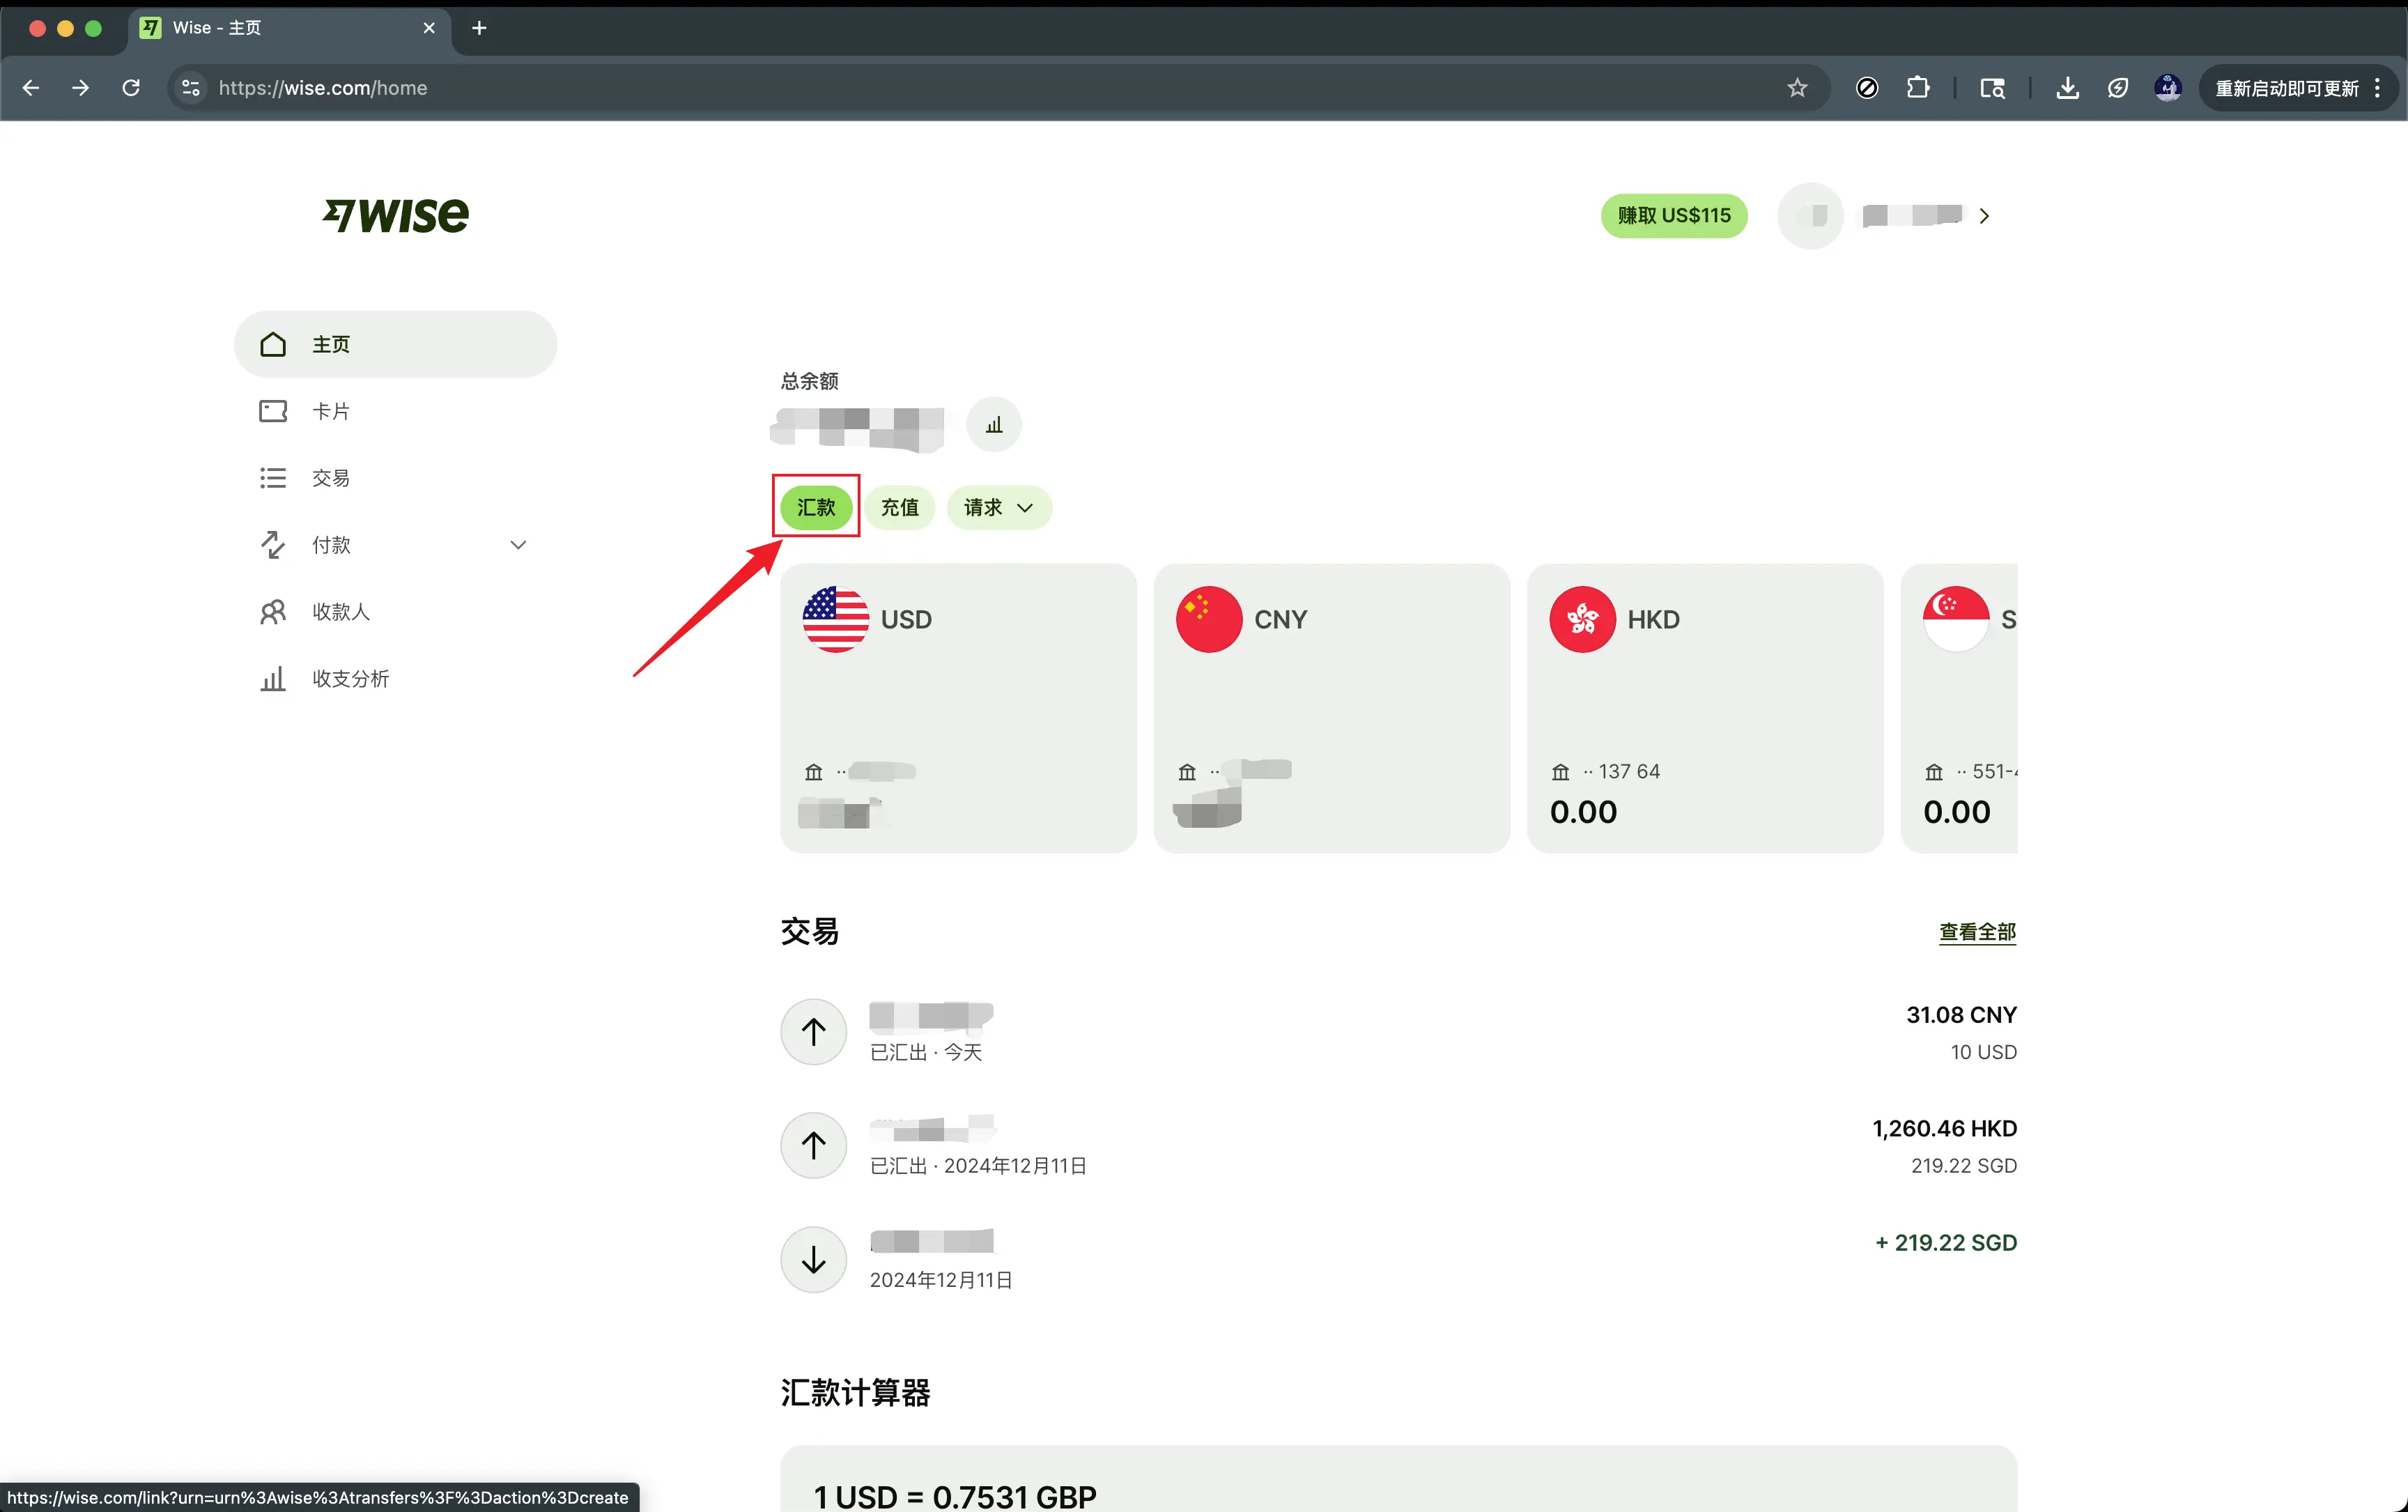The image size is (2408, 1512).
Task: Open 收款人 in the sidebar
Action: [x=340, y=611]
